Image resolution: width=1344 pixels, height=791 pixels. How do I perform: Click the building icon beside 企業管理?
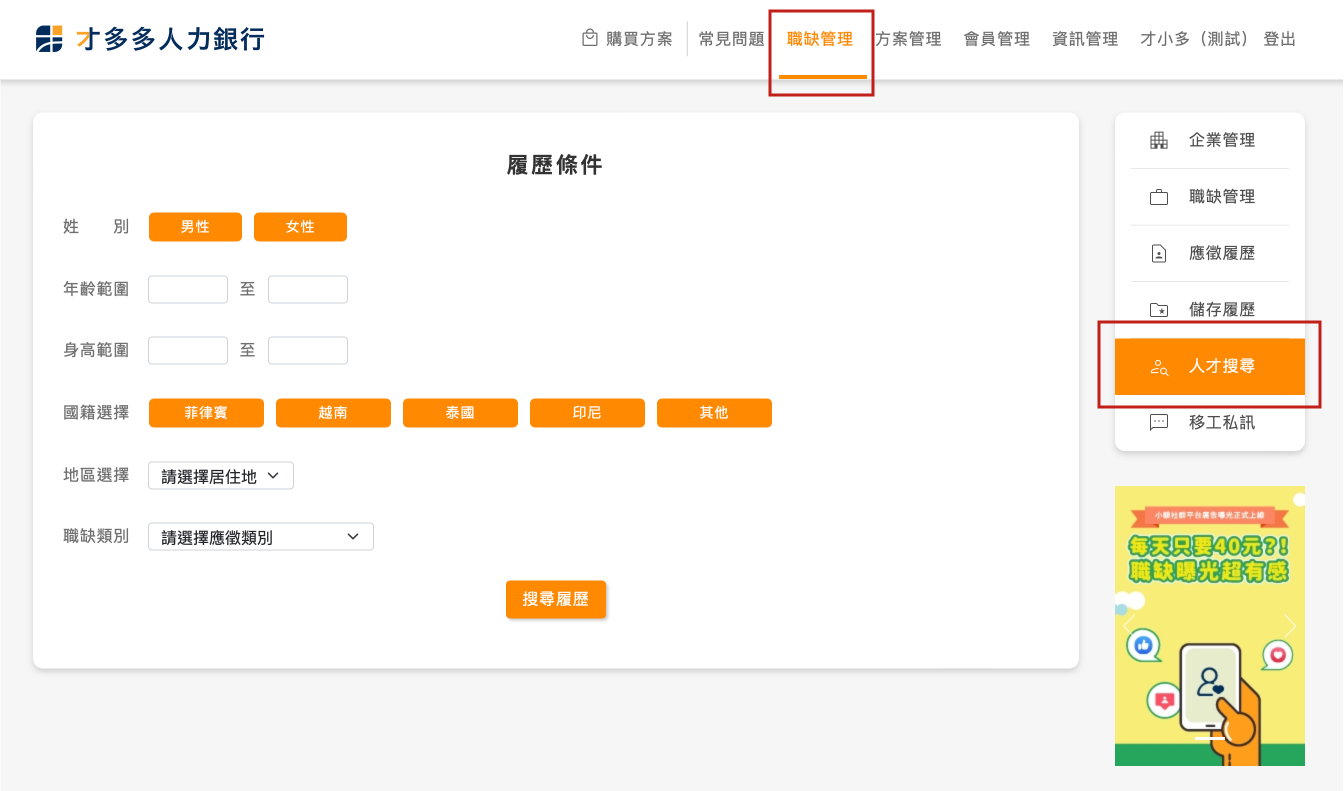(1159, 140)
